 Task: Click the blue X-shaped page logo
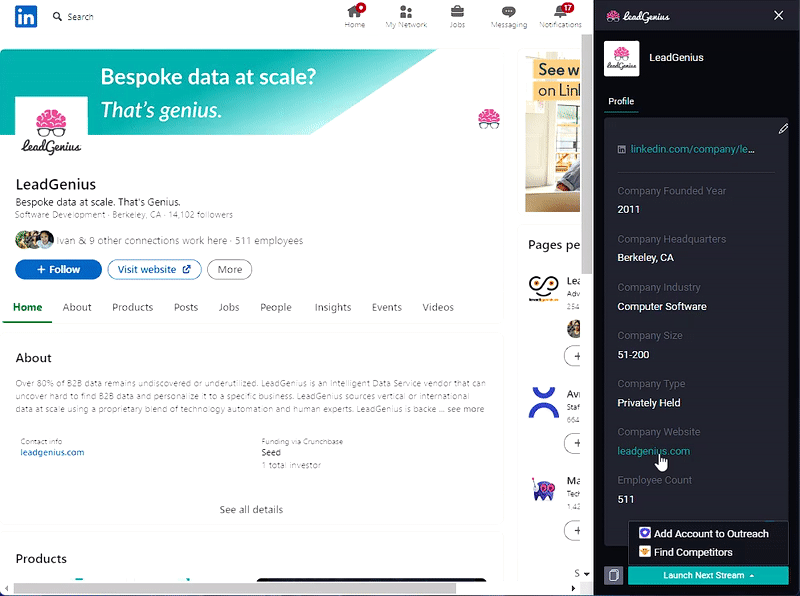[x=543, y=403]
